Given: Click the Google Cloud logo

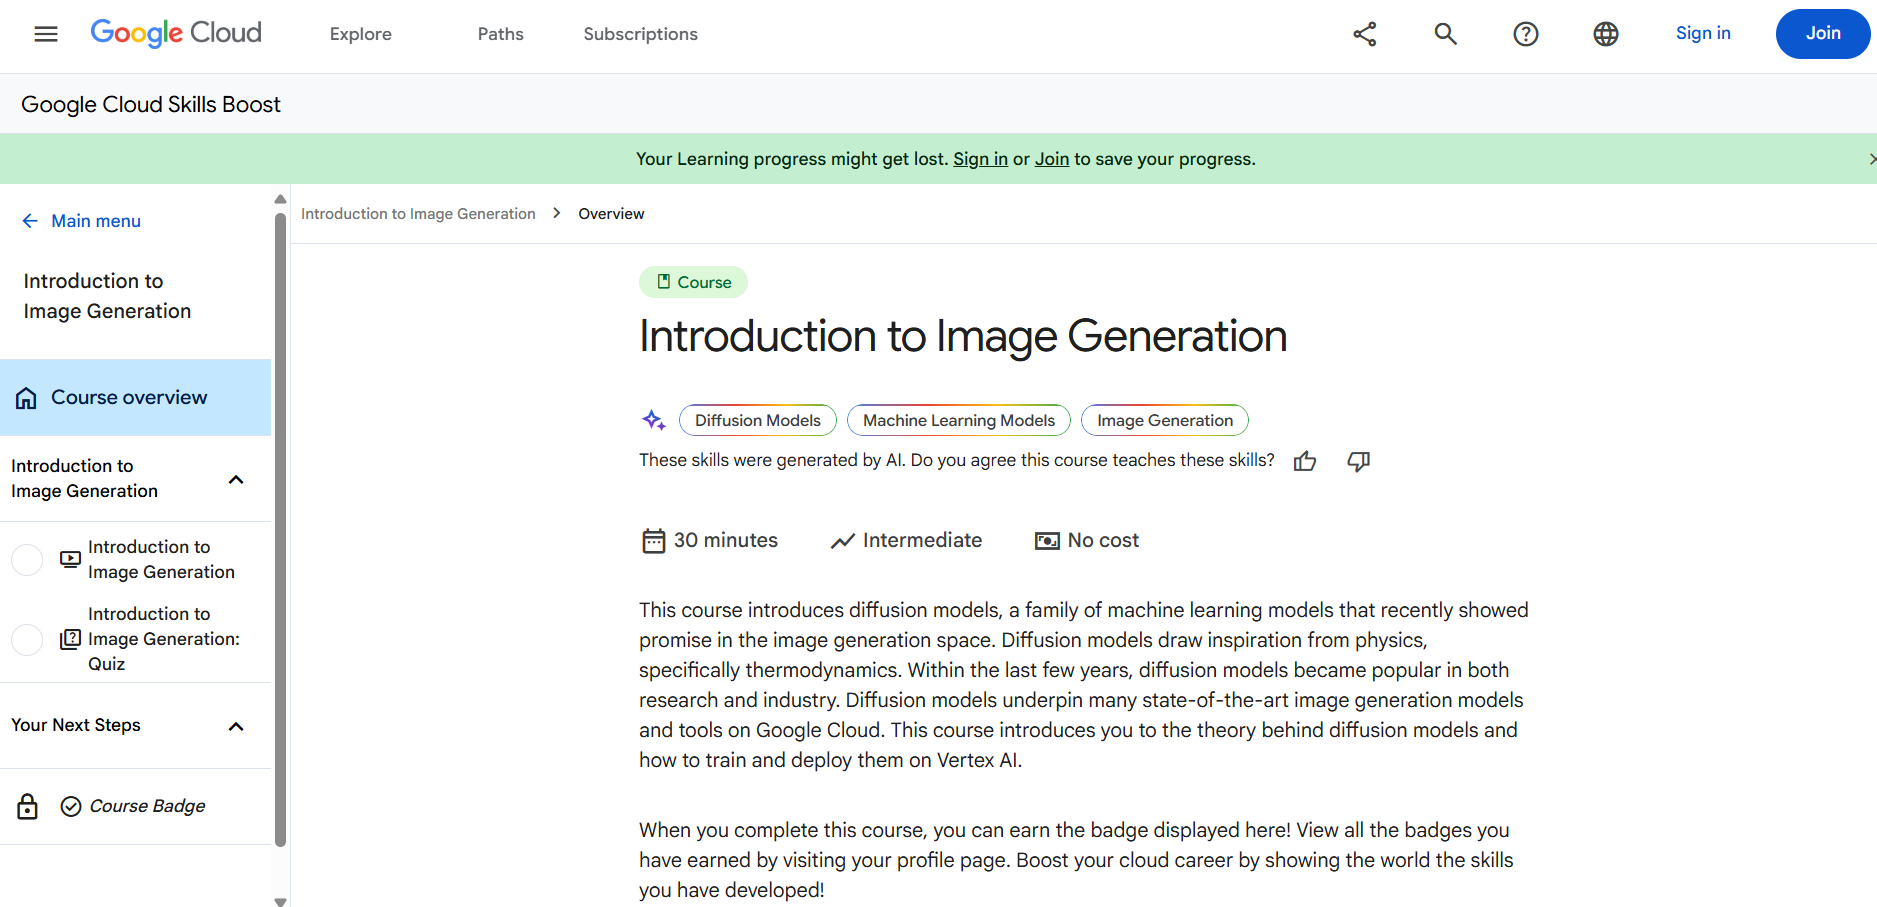Looking at the screenshot, I should (x=176, y=33).
